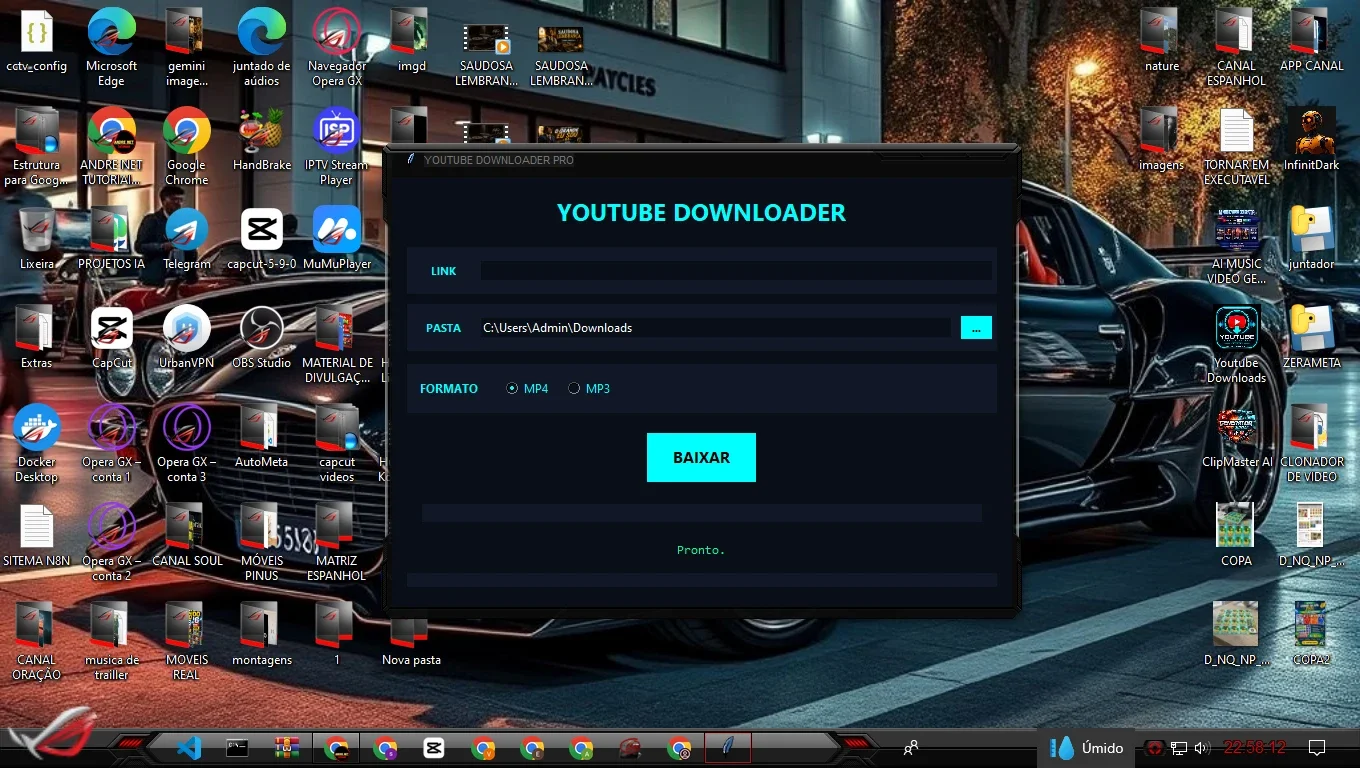Open Opera GX – conta 3 shortcut
This screenshot has width=1360, height=768.
click(187, 443)
